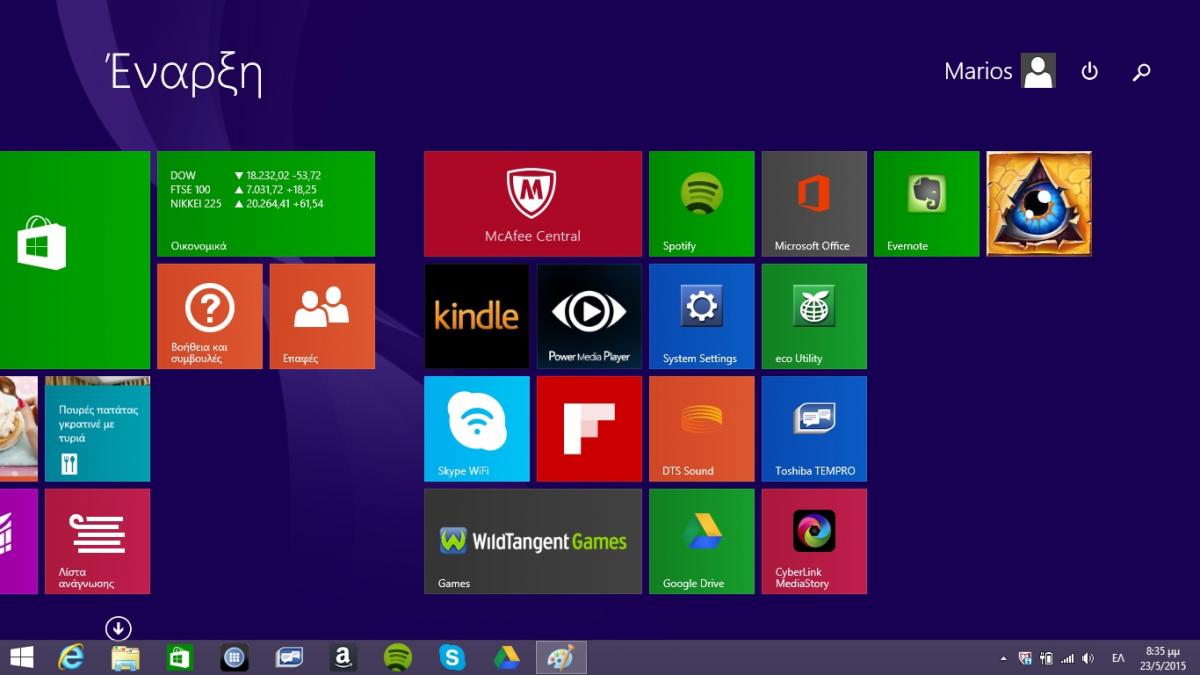Open the Kindle tile
This screenshot has width=1200, height=675.
tap(477, 316)
